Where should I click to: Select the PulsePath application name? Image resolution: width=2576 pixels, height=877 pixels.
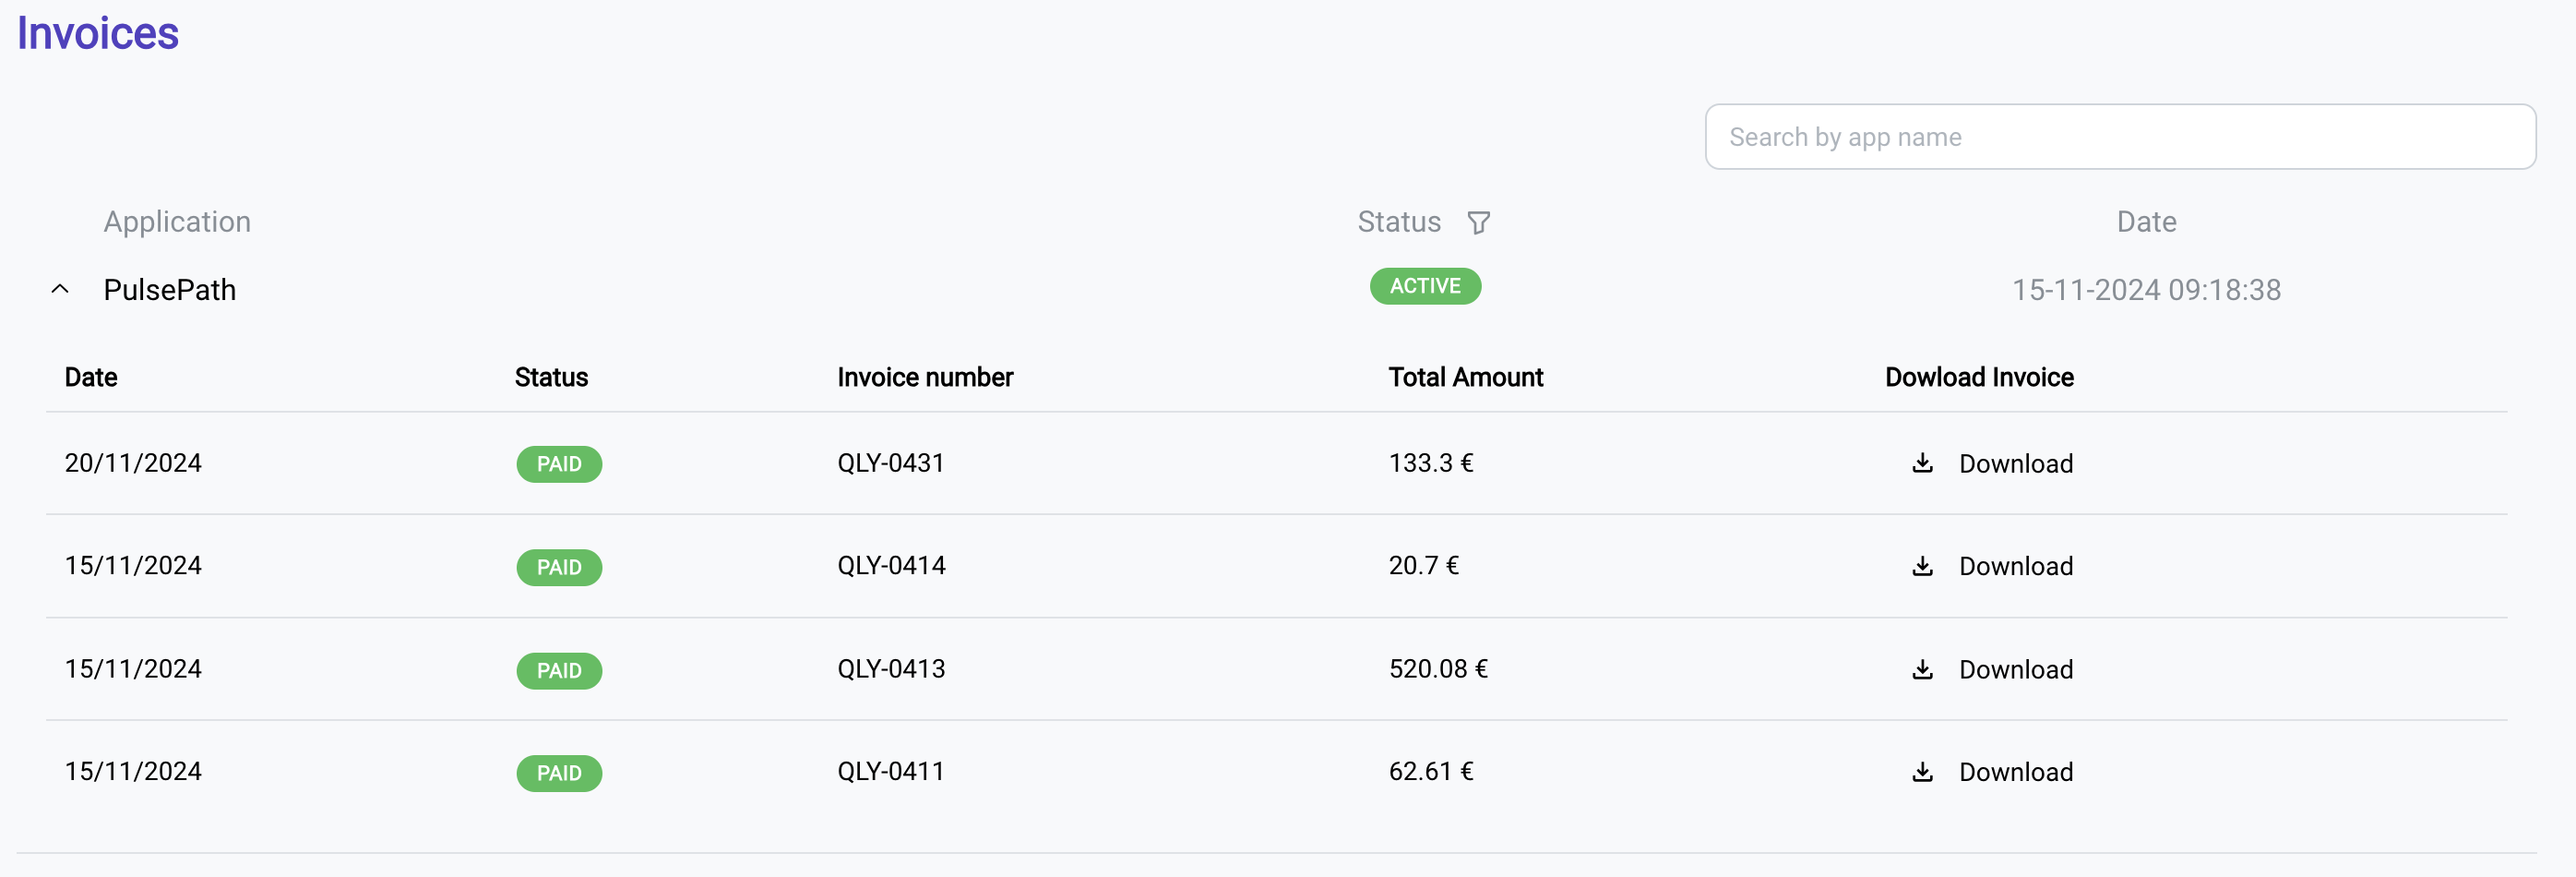pos(170,290)
